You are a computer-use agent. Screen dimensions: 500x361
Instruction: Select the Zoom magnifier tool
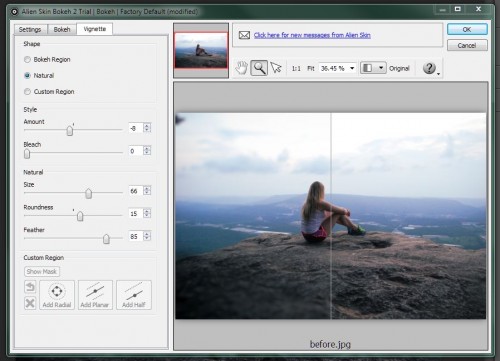[259, 68]
